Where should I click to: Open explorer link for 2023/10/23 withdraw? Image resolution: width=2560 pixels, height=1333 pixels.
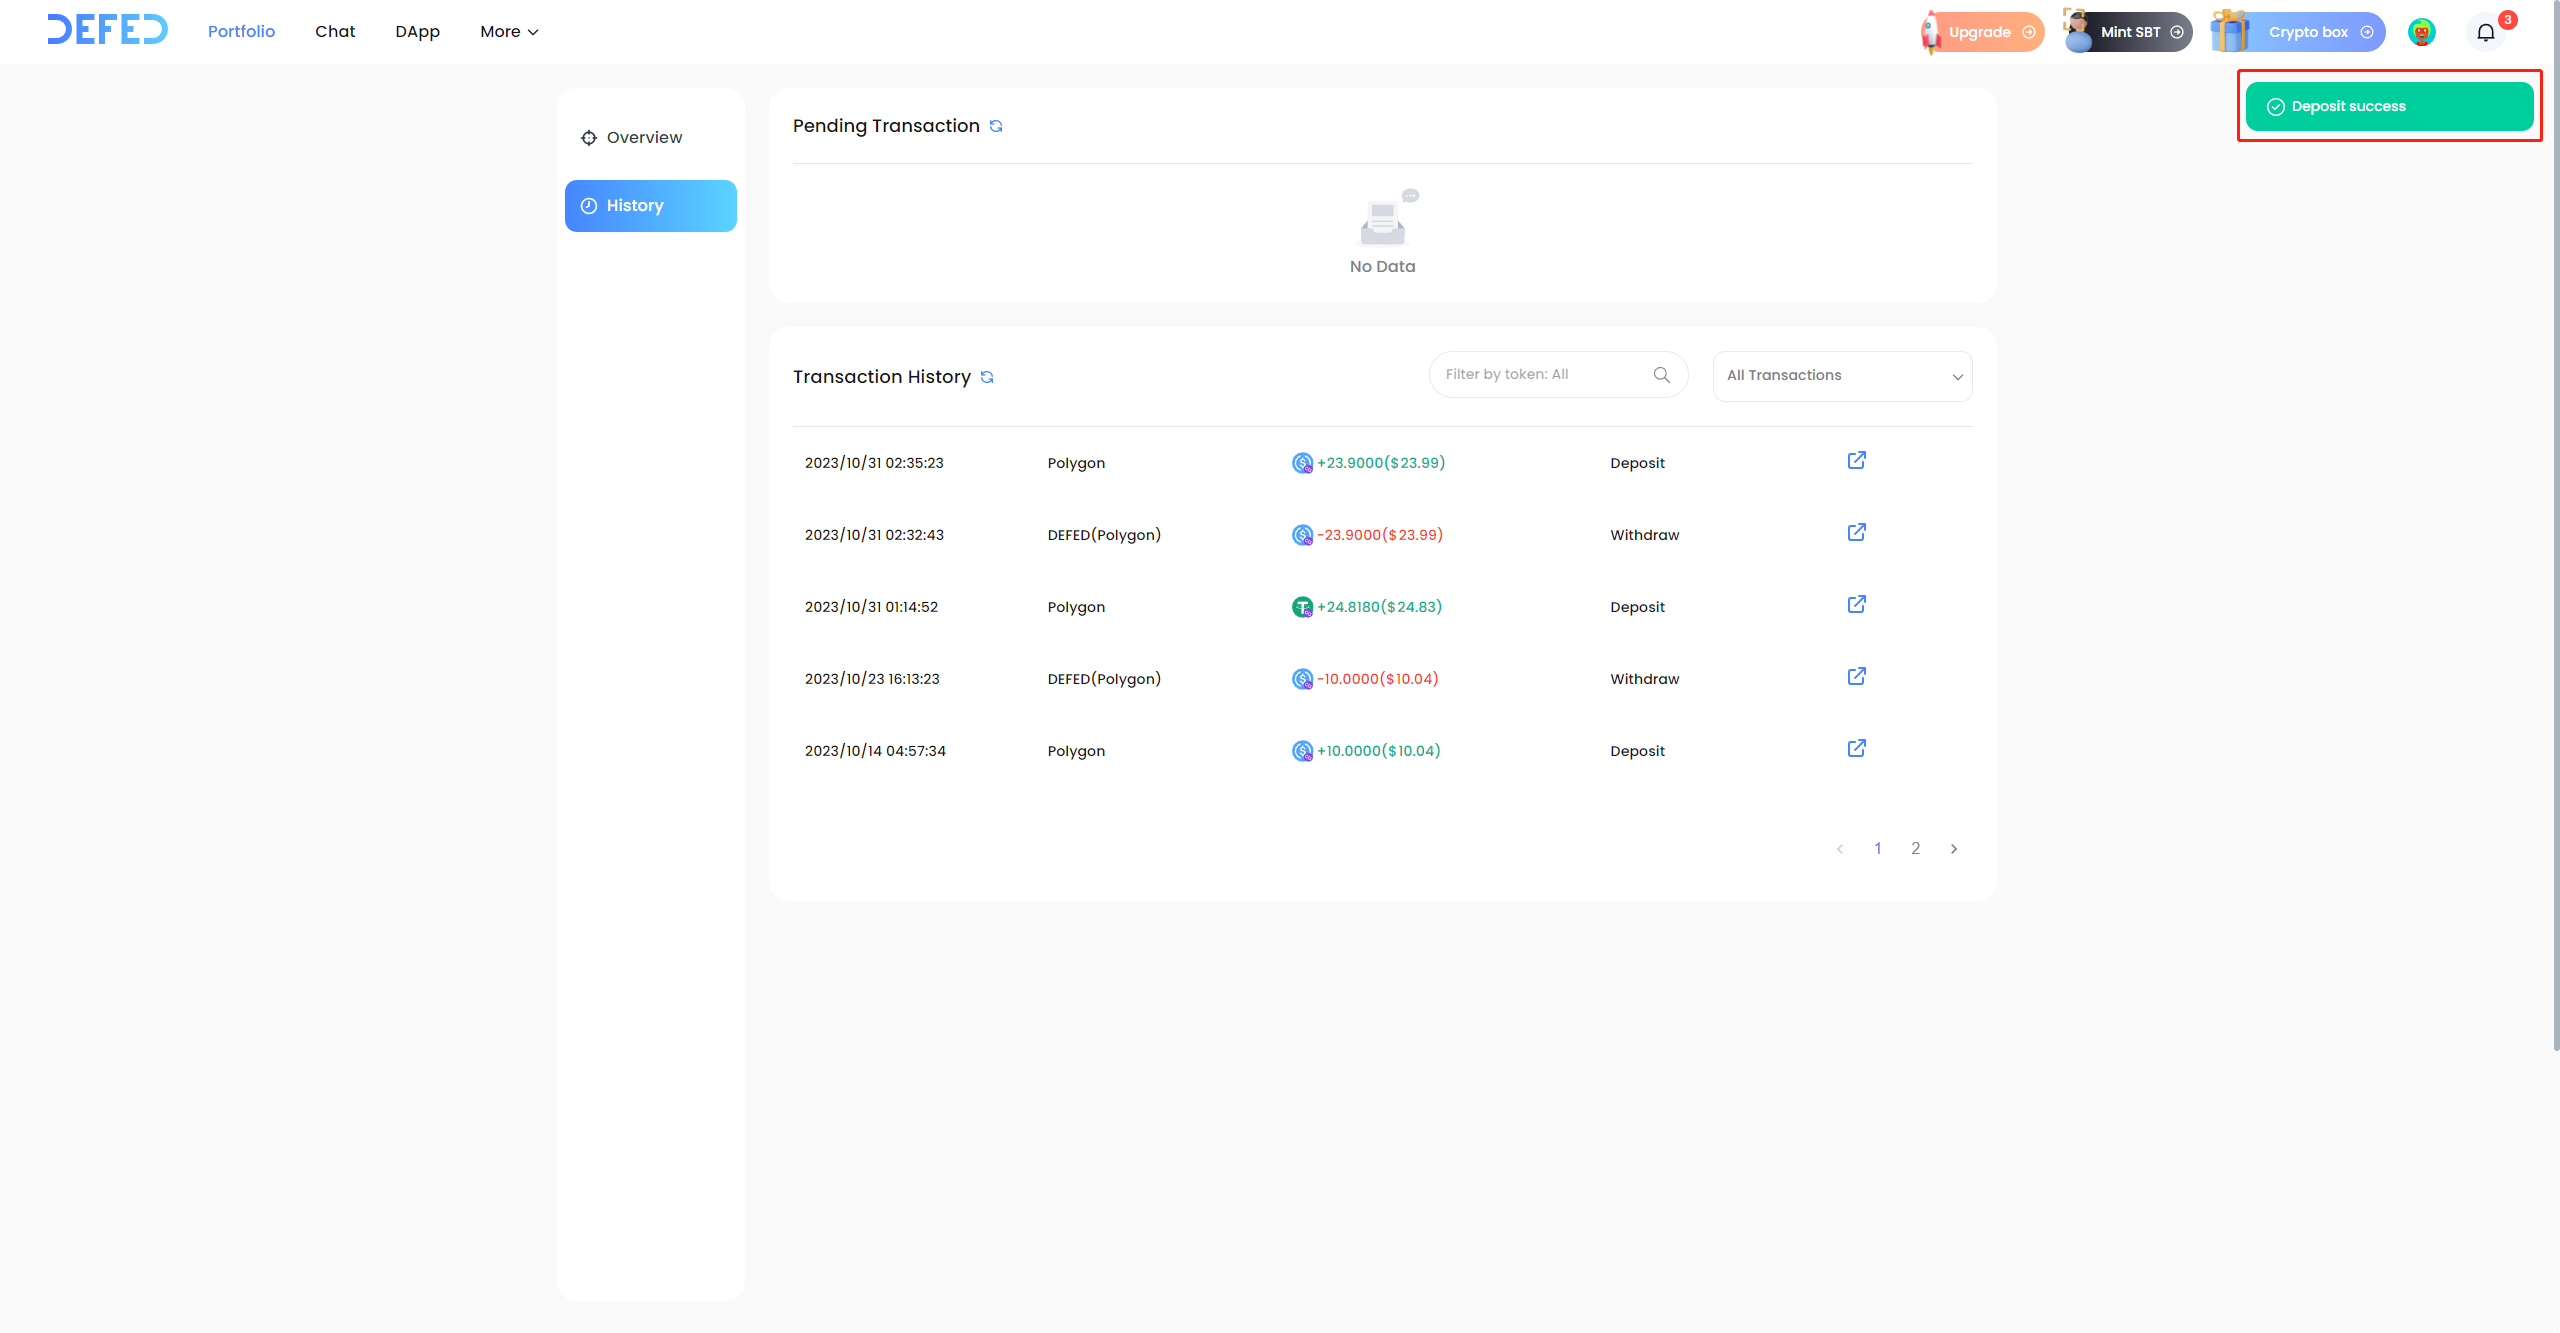1856,677
